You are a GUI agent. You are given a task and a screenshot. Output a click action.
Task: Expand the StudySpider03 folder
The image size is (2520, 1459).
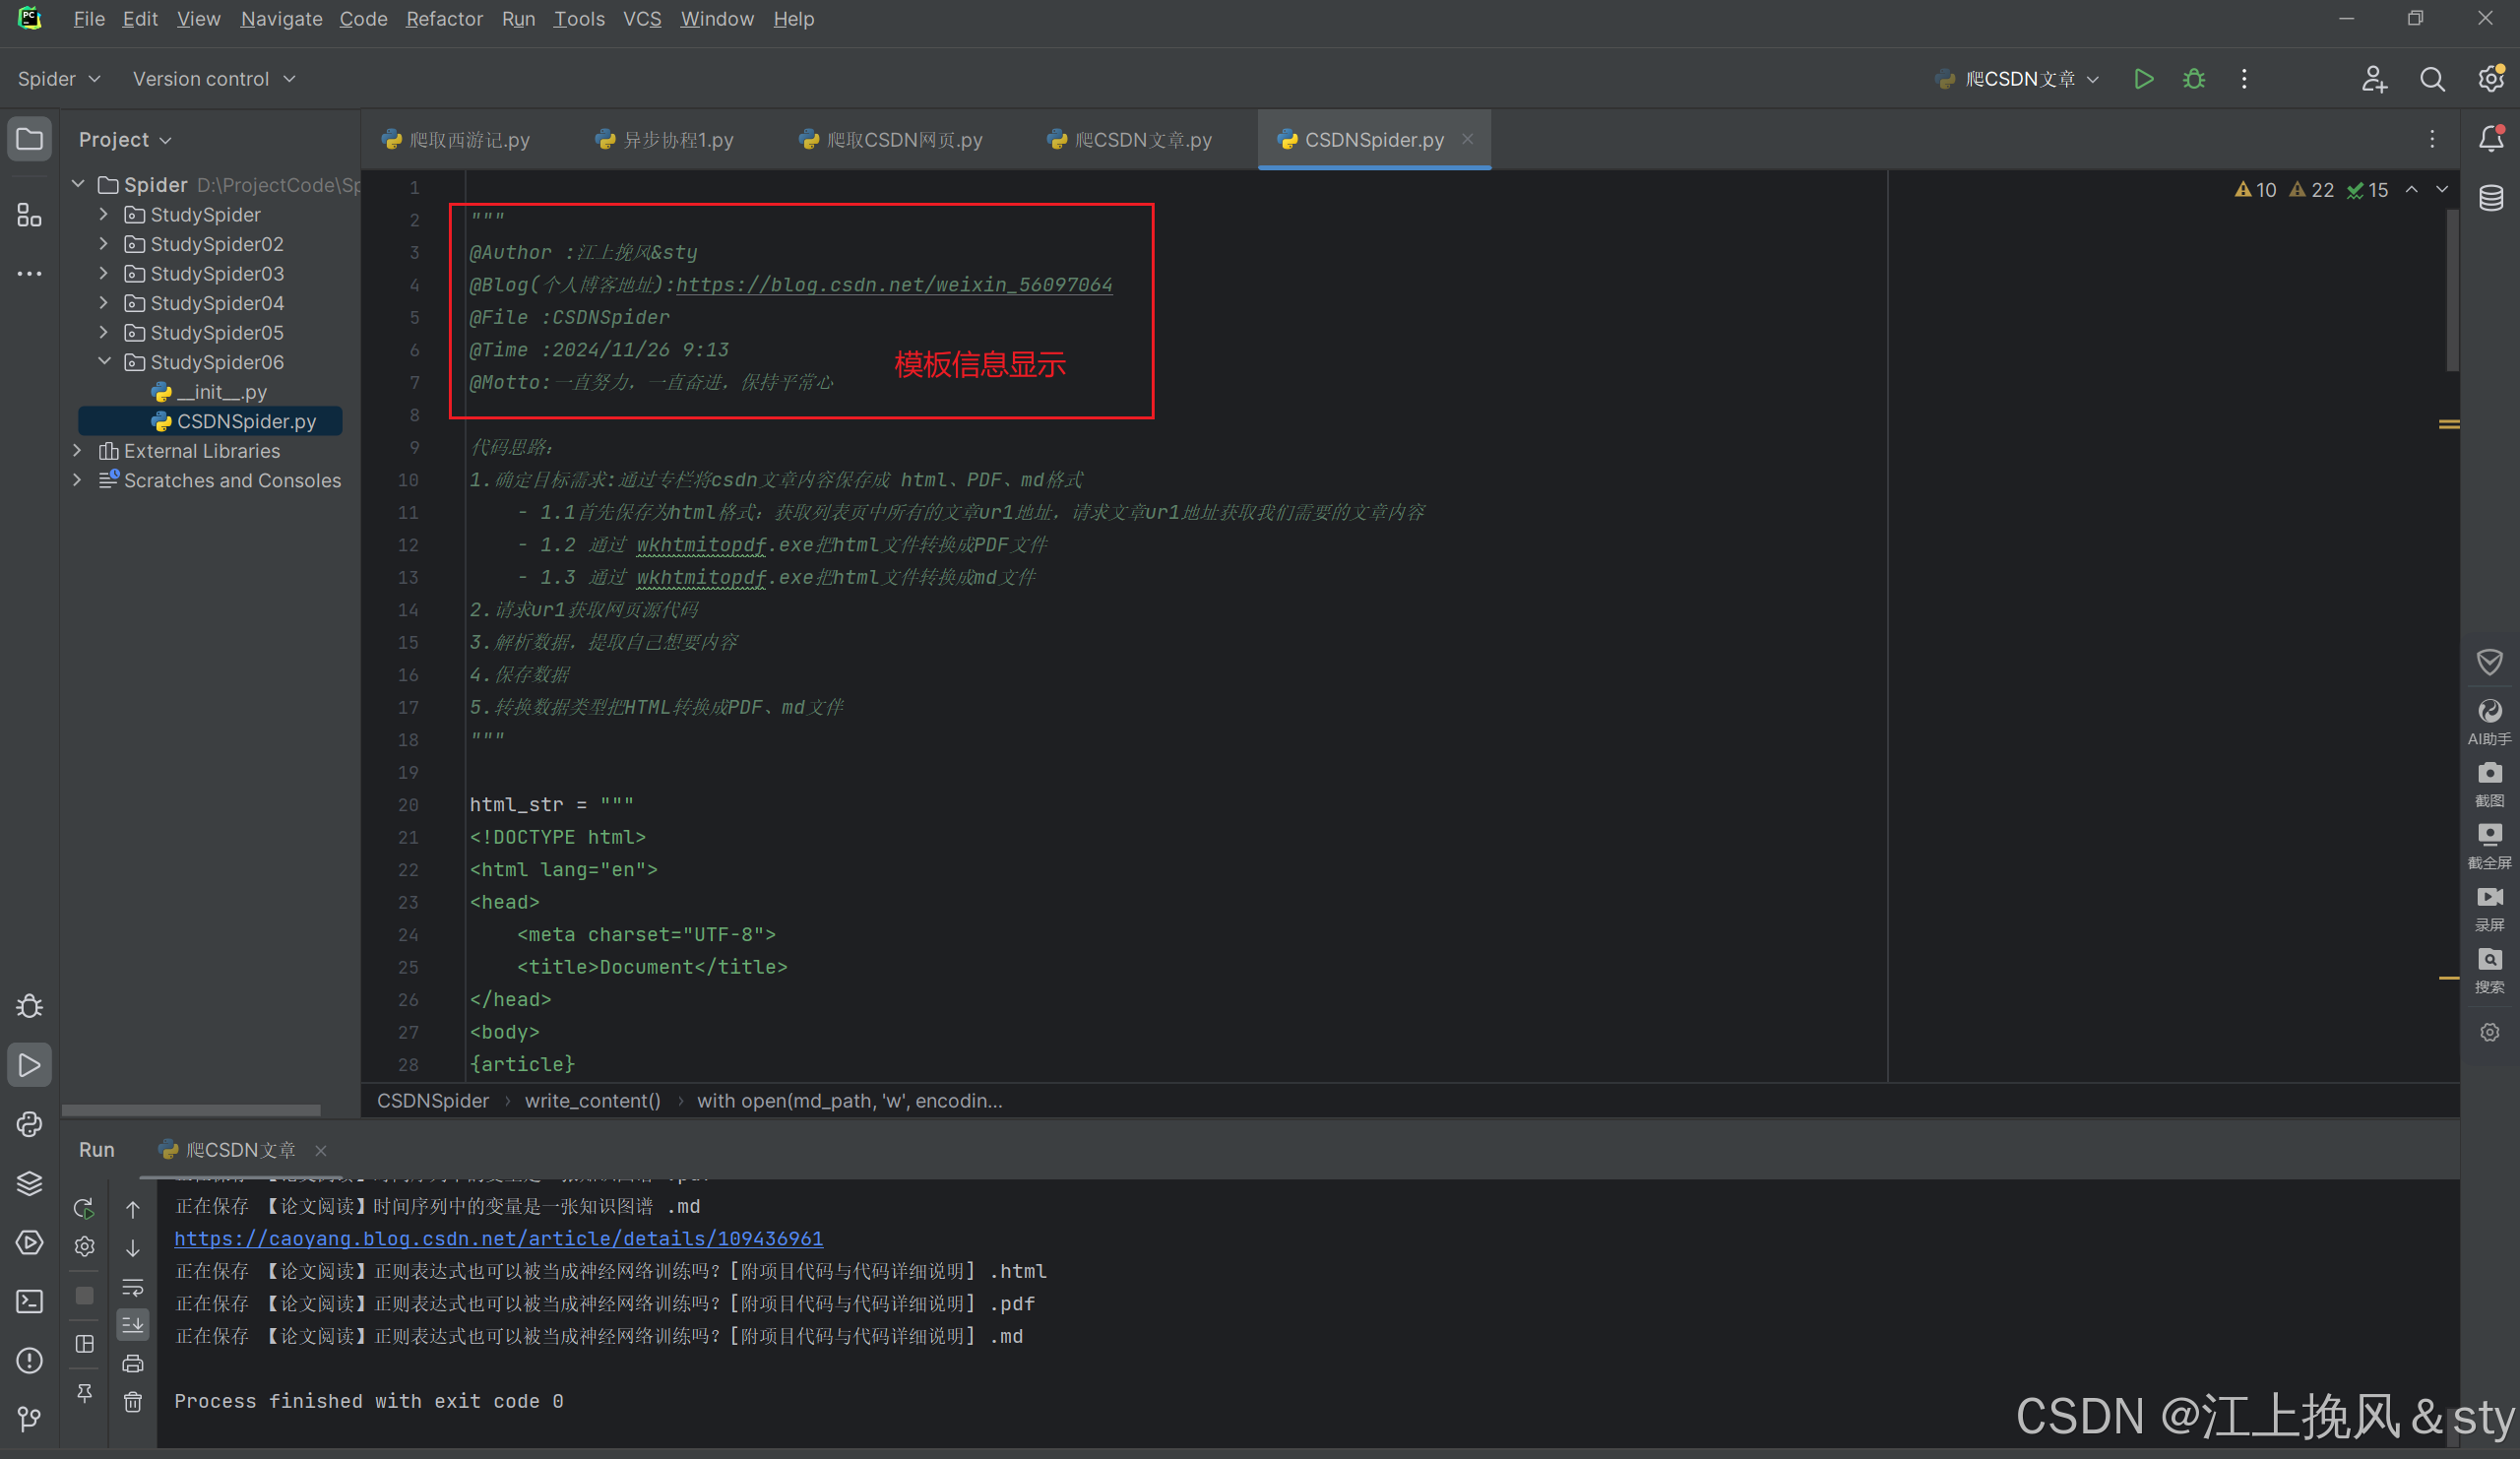(104, 273)
